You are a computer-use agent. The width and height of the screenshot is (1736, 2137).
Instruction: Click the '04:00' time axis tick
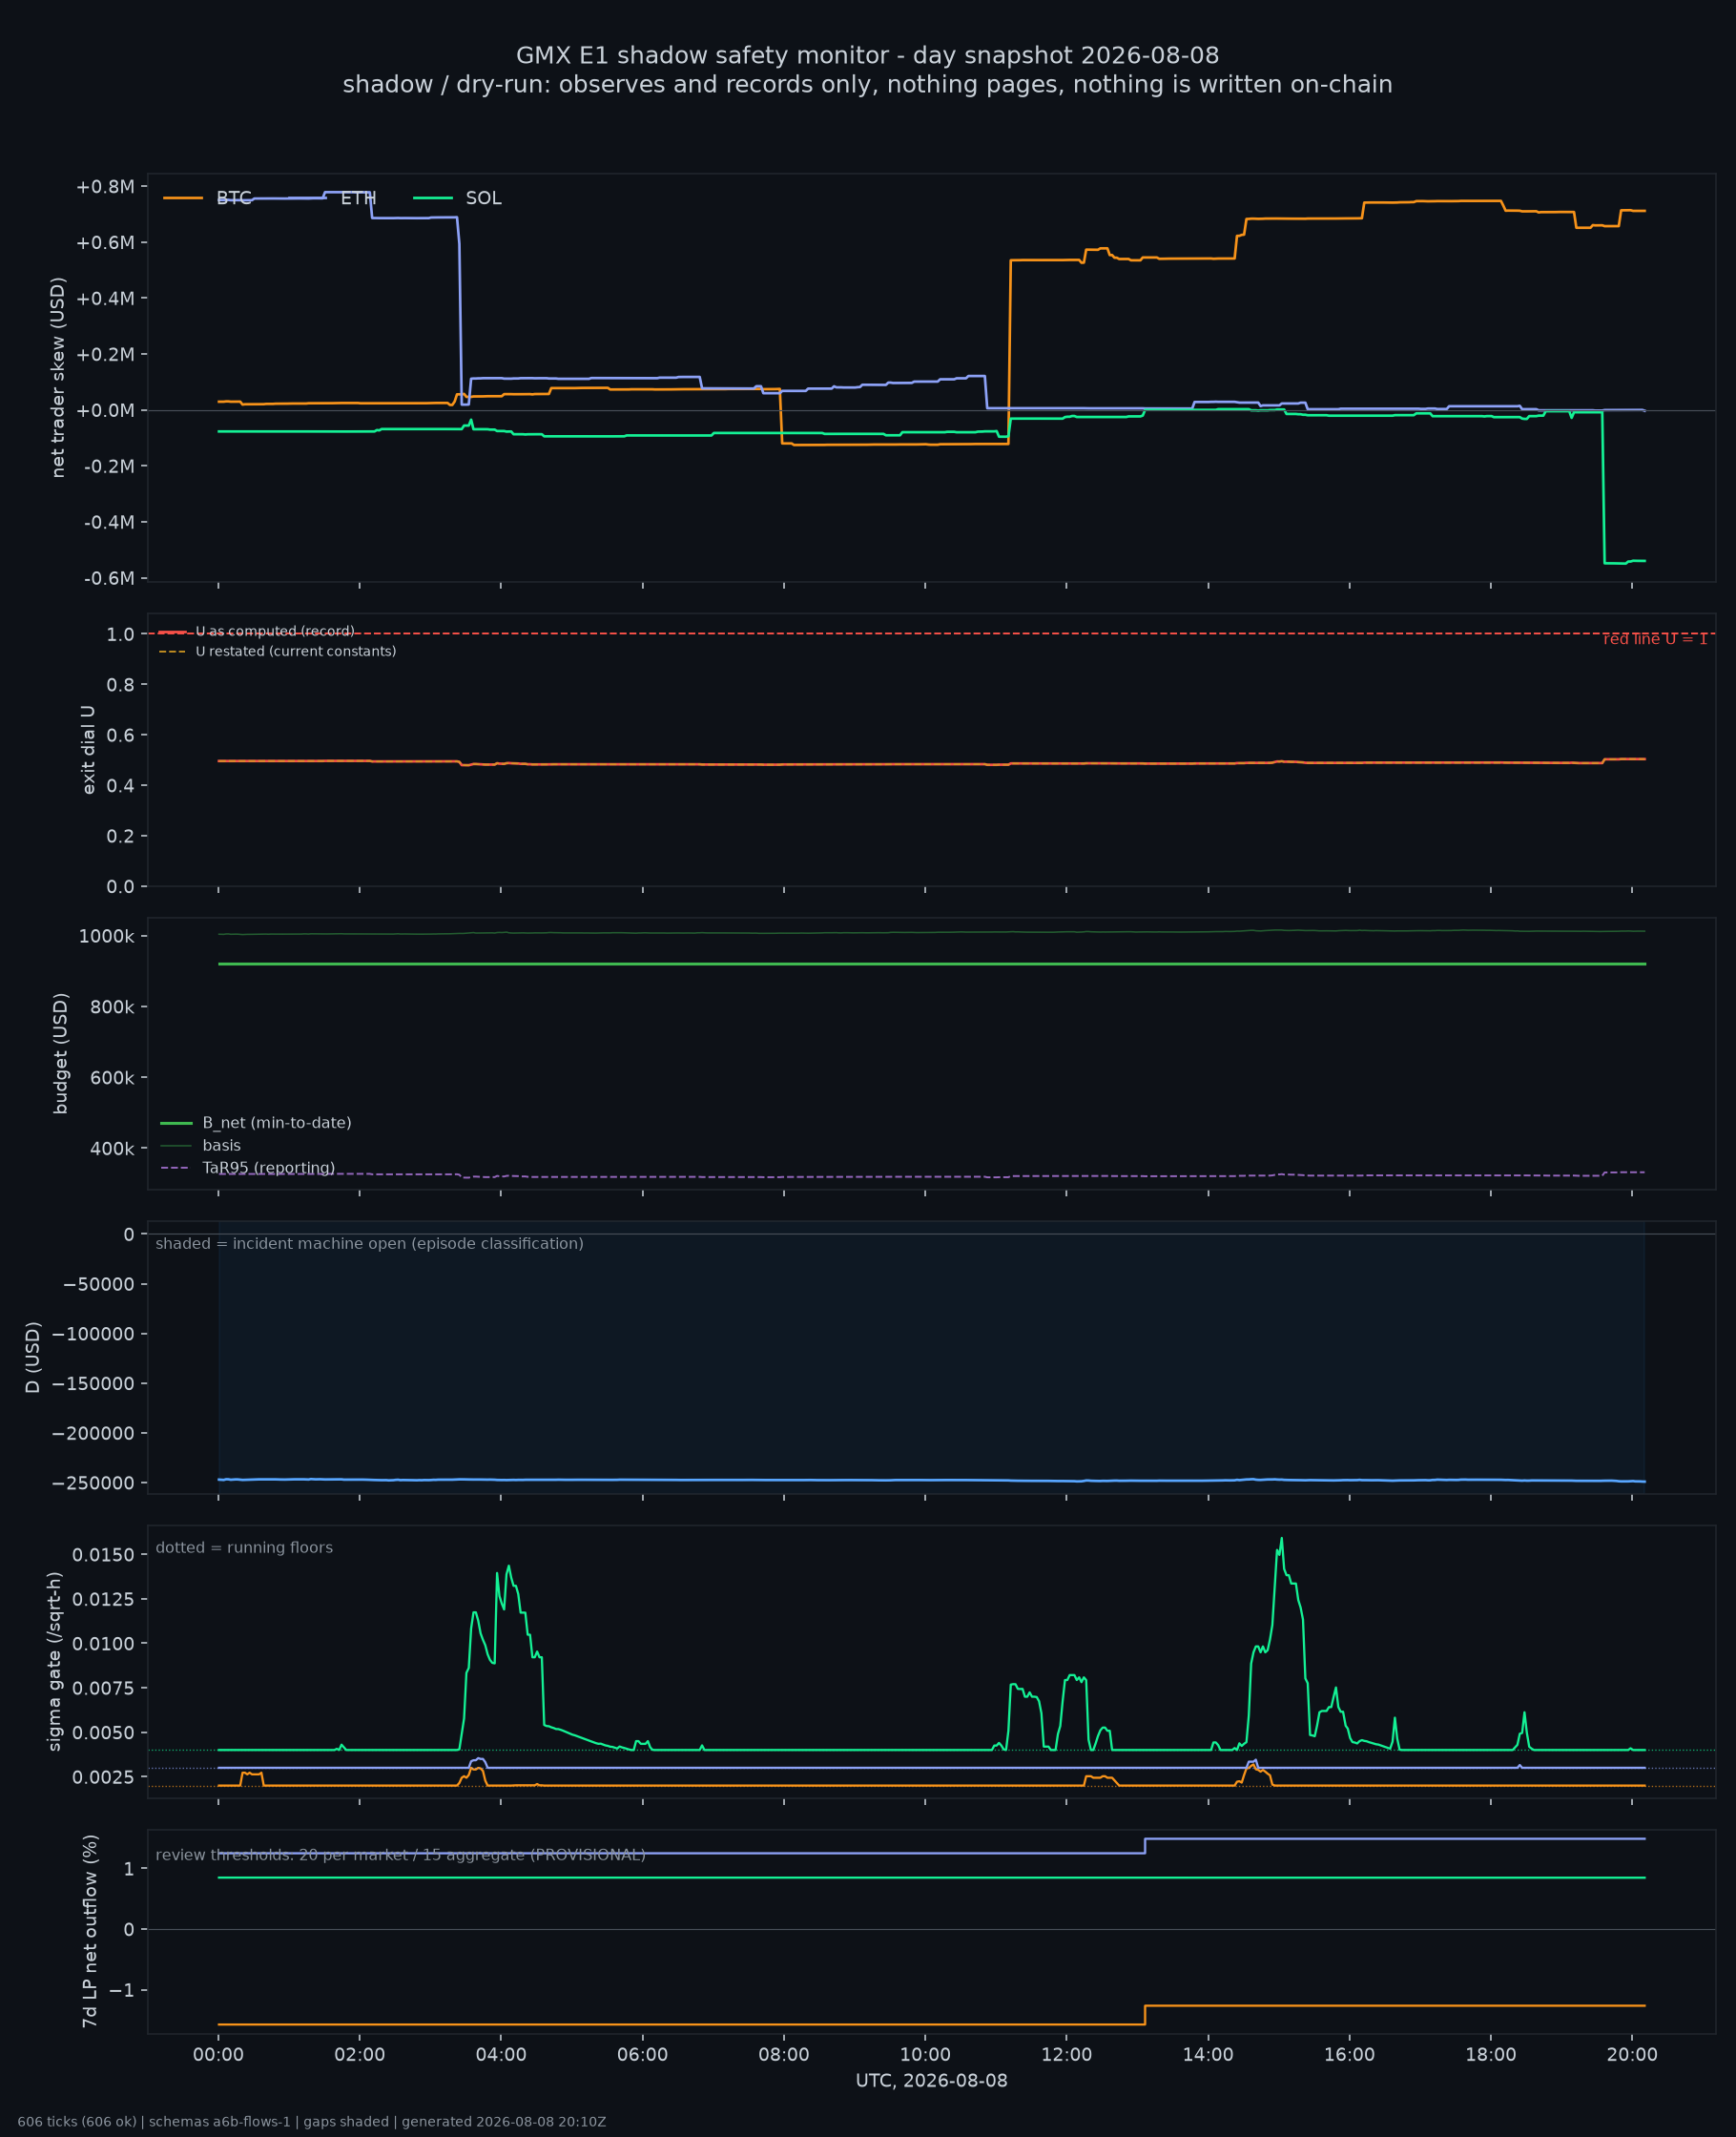coord(501,2056)
